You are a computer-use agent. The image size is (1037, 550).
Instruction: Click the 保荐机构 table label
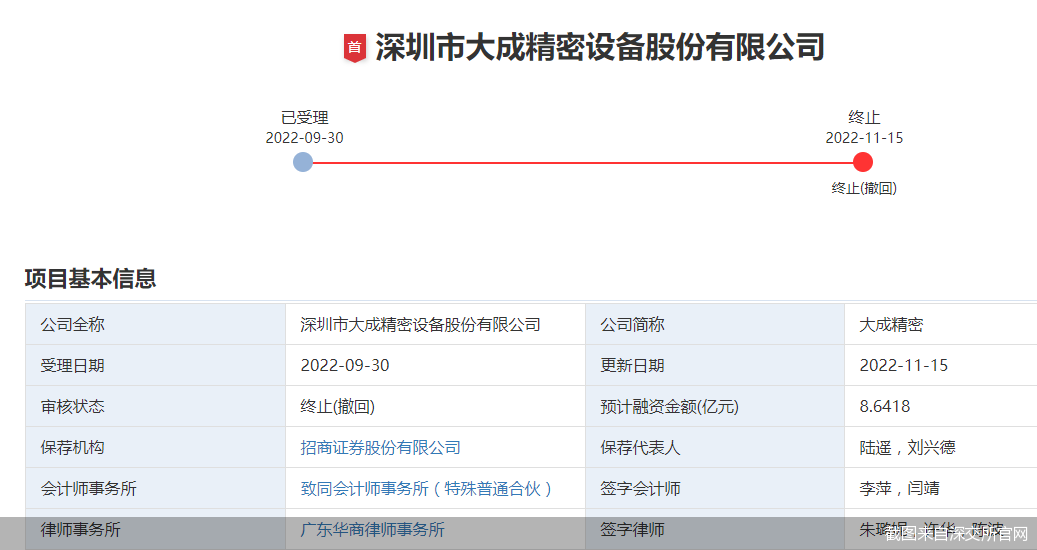pyautogui.click(x=72, y=448)
